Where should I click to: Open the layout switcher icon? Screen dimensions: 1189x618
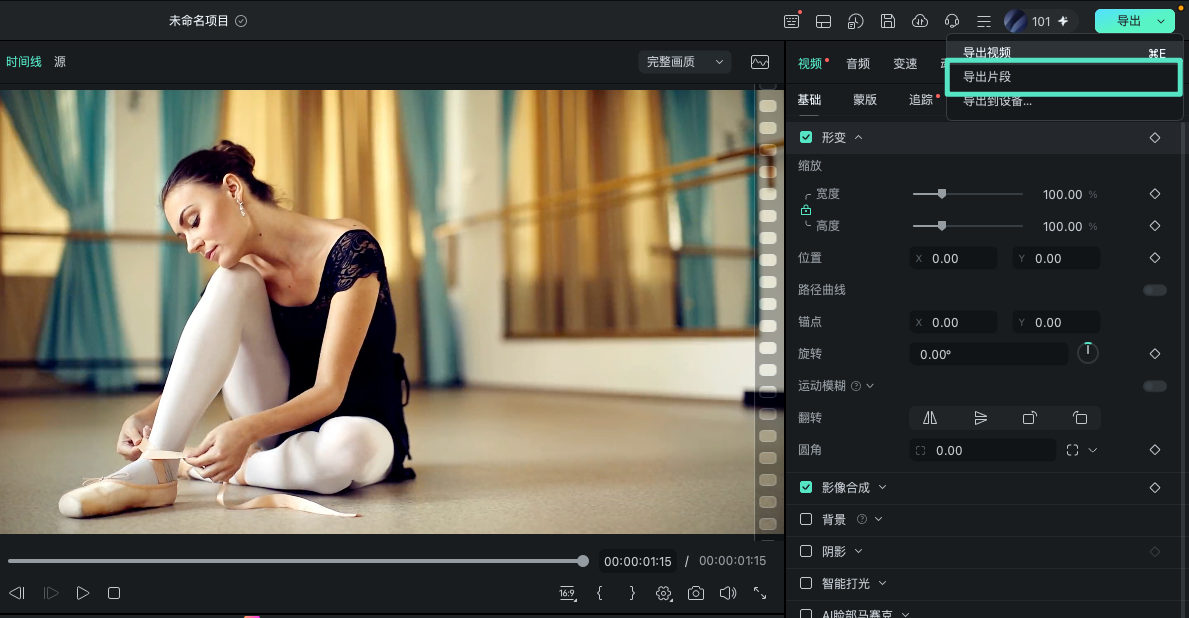(x=824, y=21)
